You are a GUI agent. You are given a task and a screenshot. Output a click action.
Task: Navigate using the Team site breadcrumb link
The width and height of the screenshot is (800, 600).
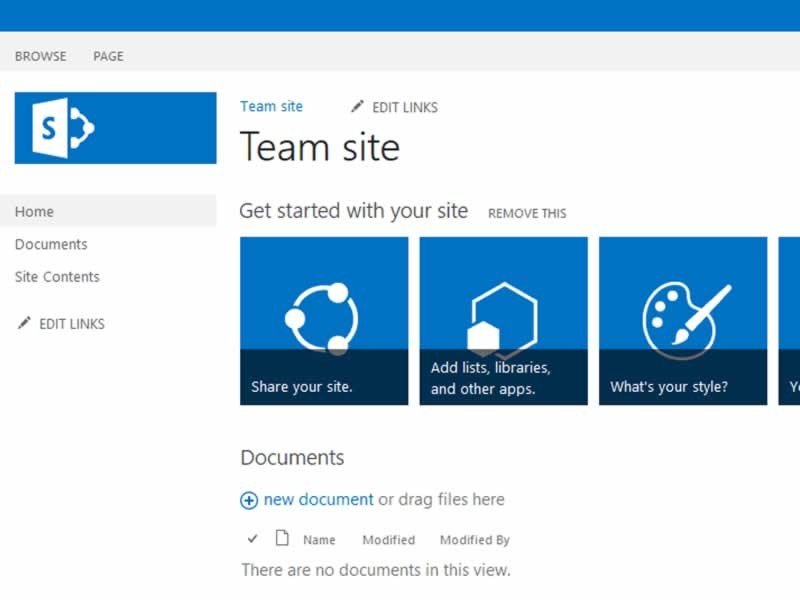(272, 106)
